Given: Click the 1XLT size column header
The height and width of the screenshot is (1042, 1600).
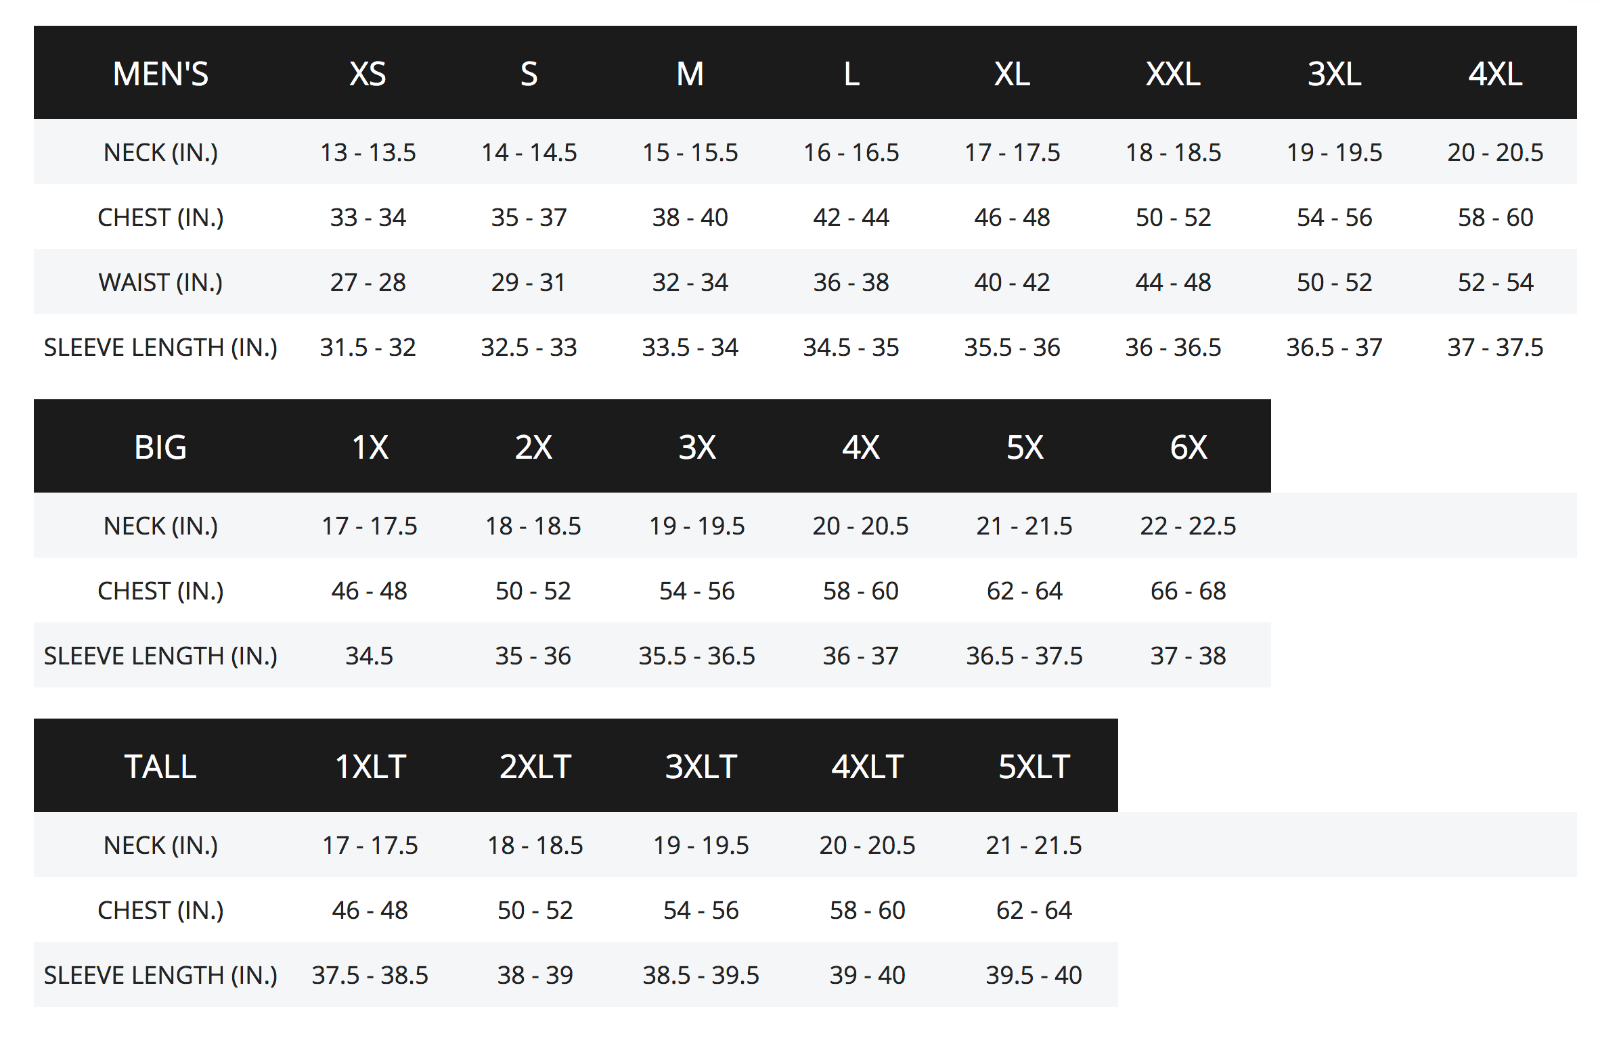Looking at the screenshot, I should coord(370,766).
